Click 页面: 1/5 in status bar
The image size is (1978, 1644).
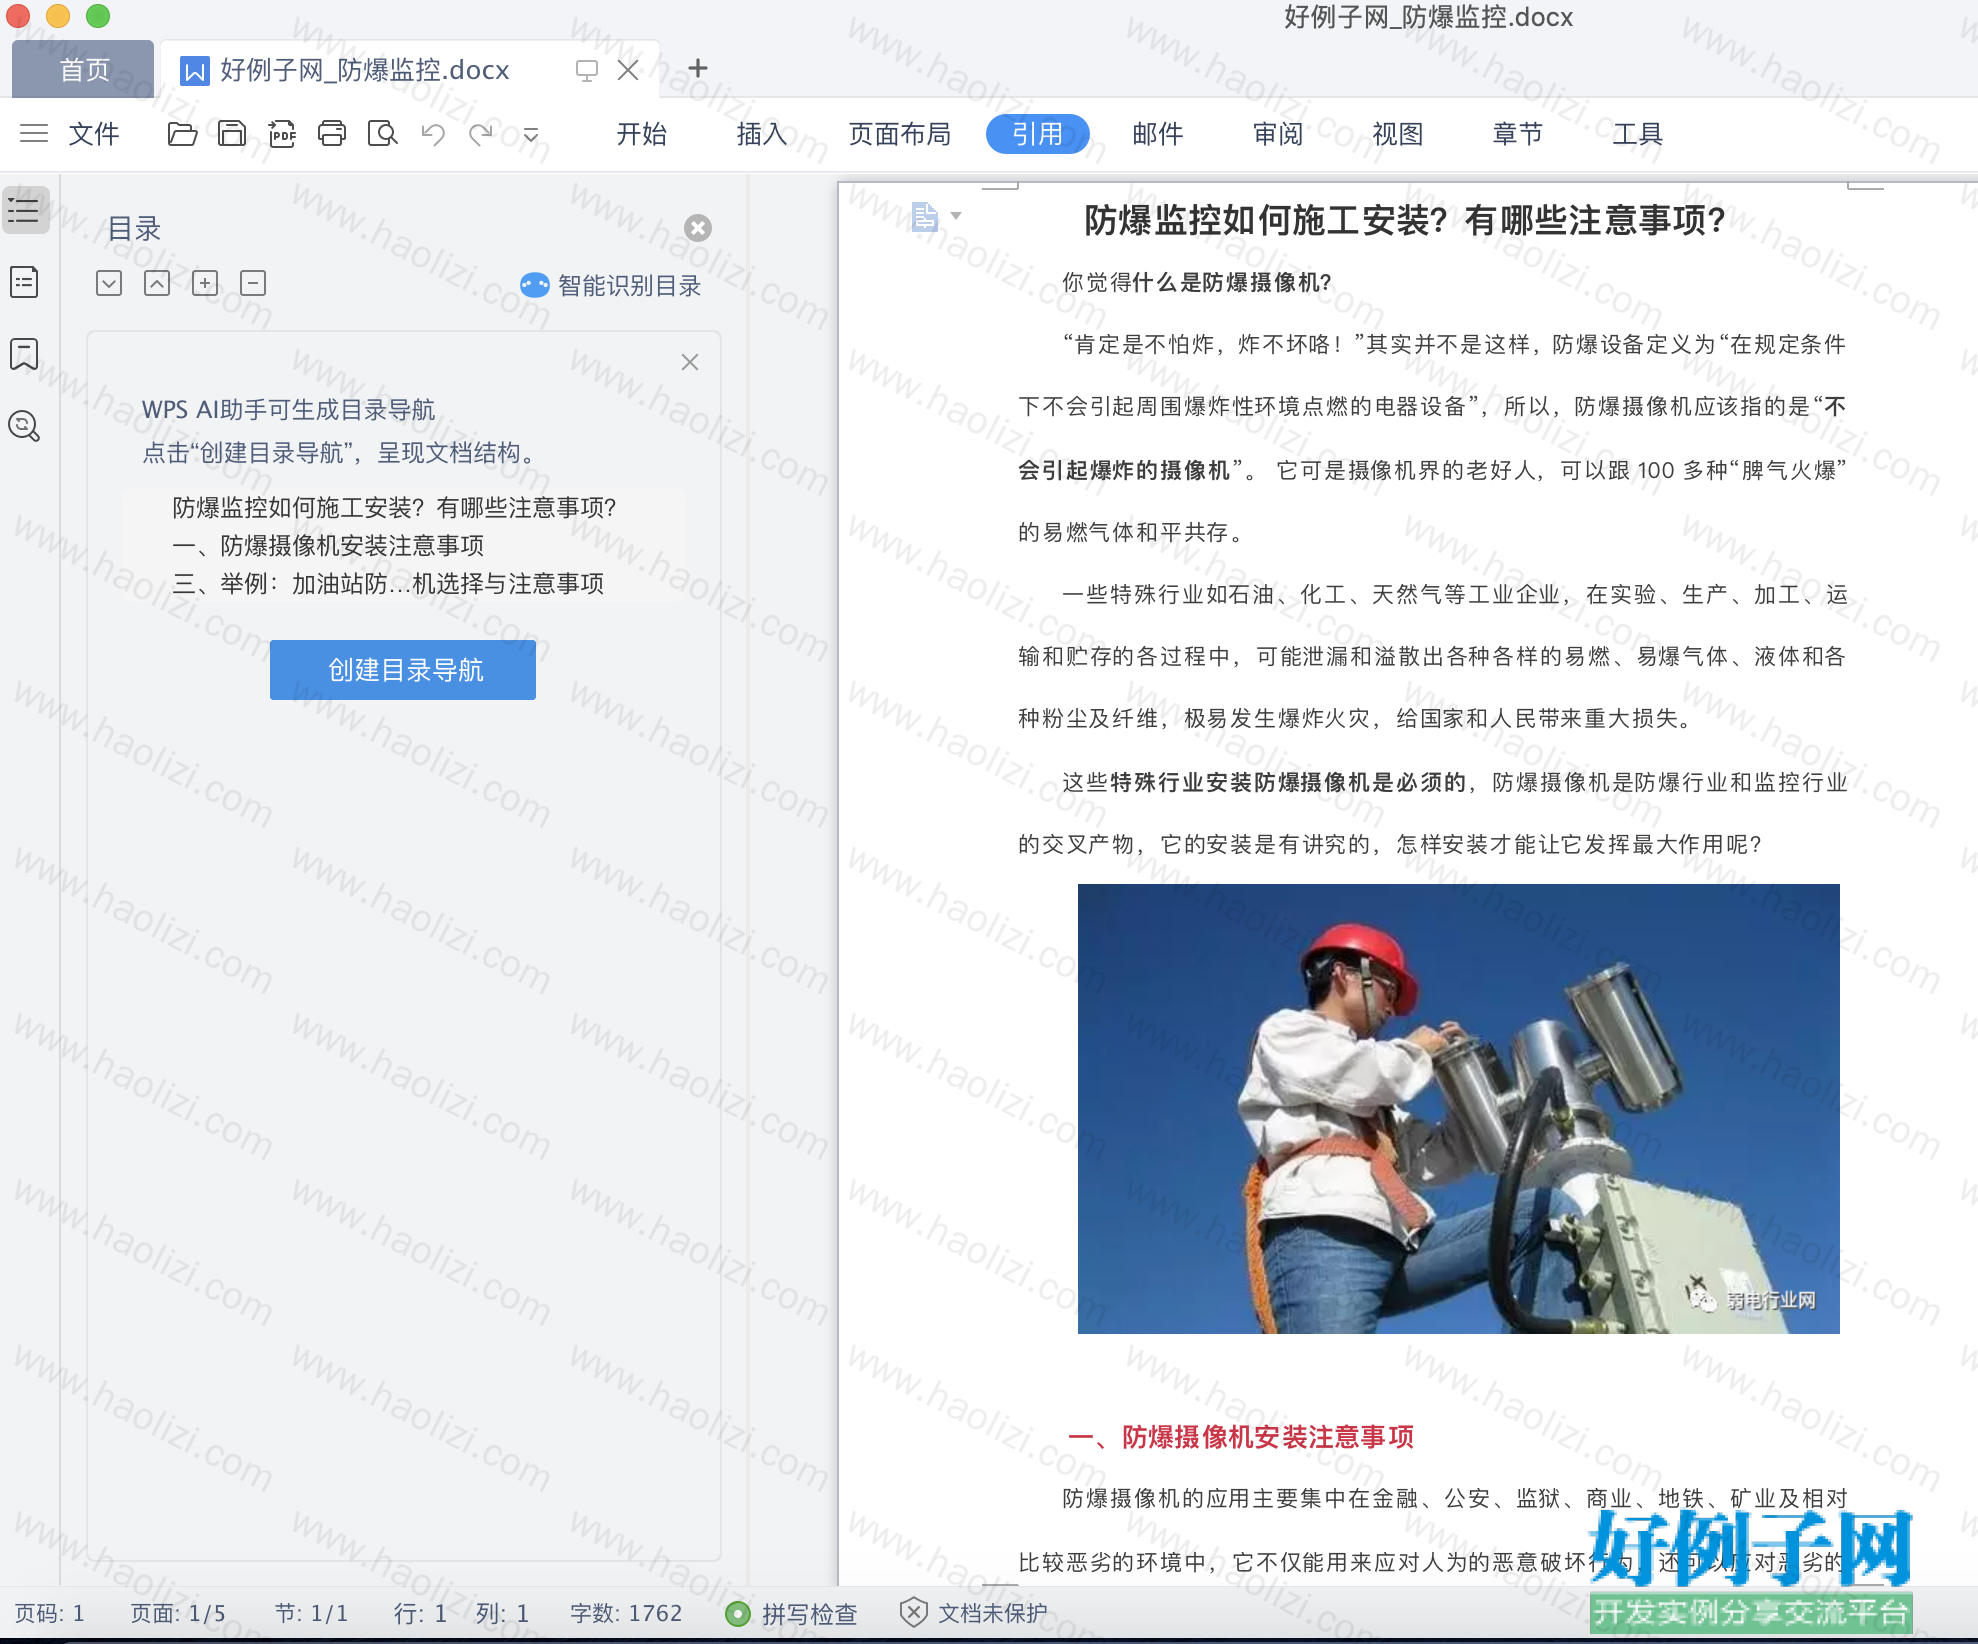click(x=178, y=1613)
